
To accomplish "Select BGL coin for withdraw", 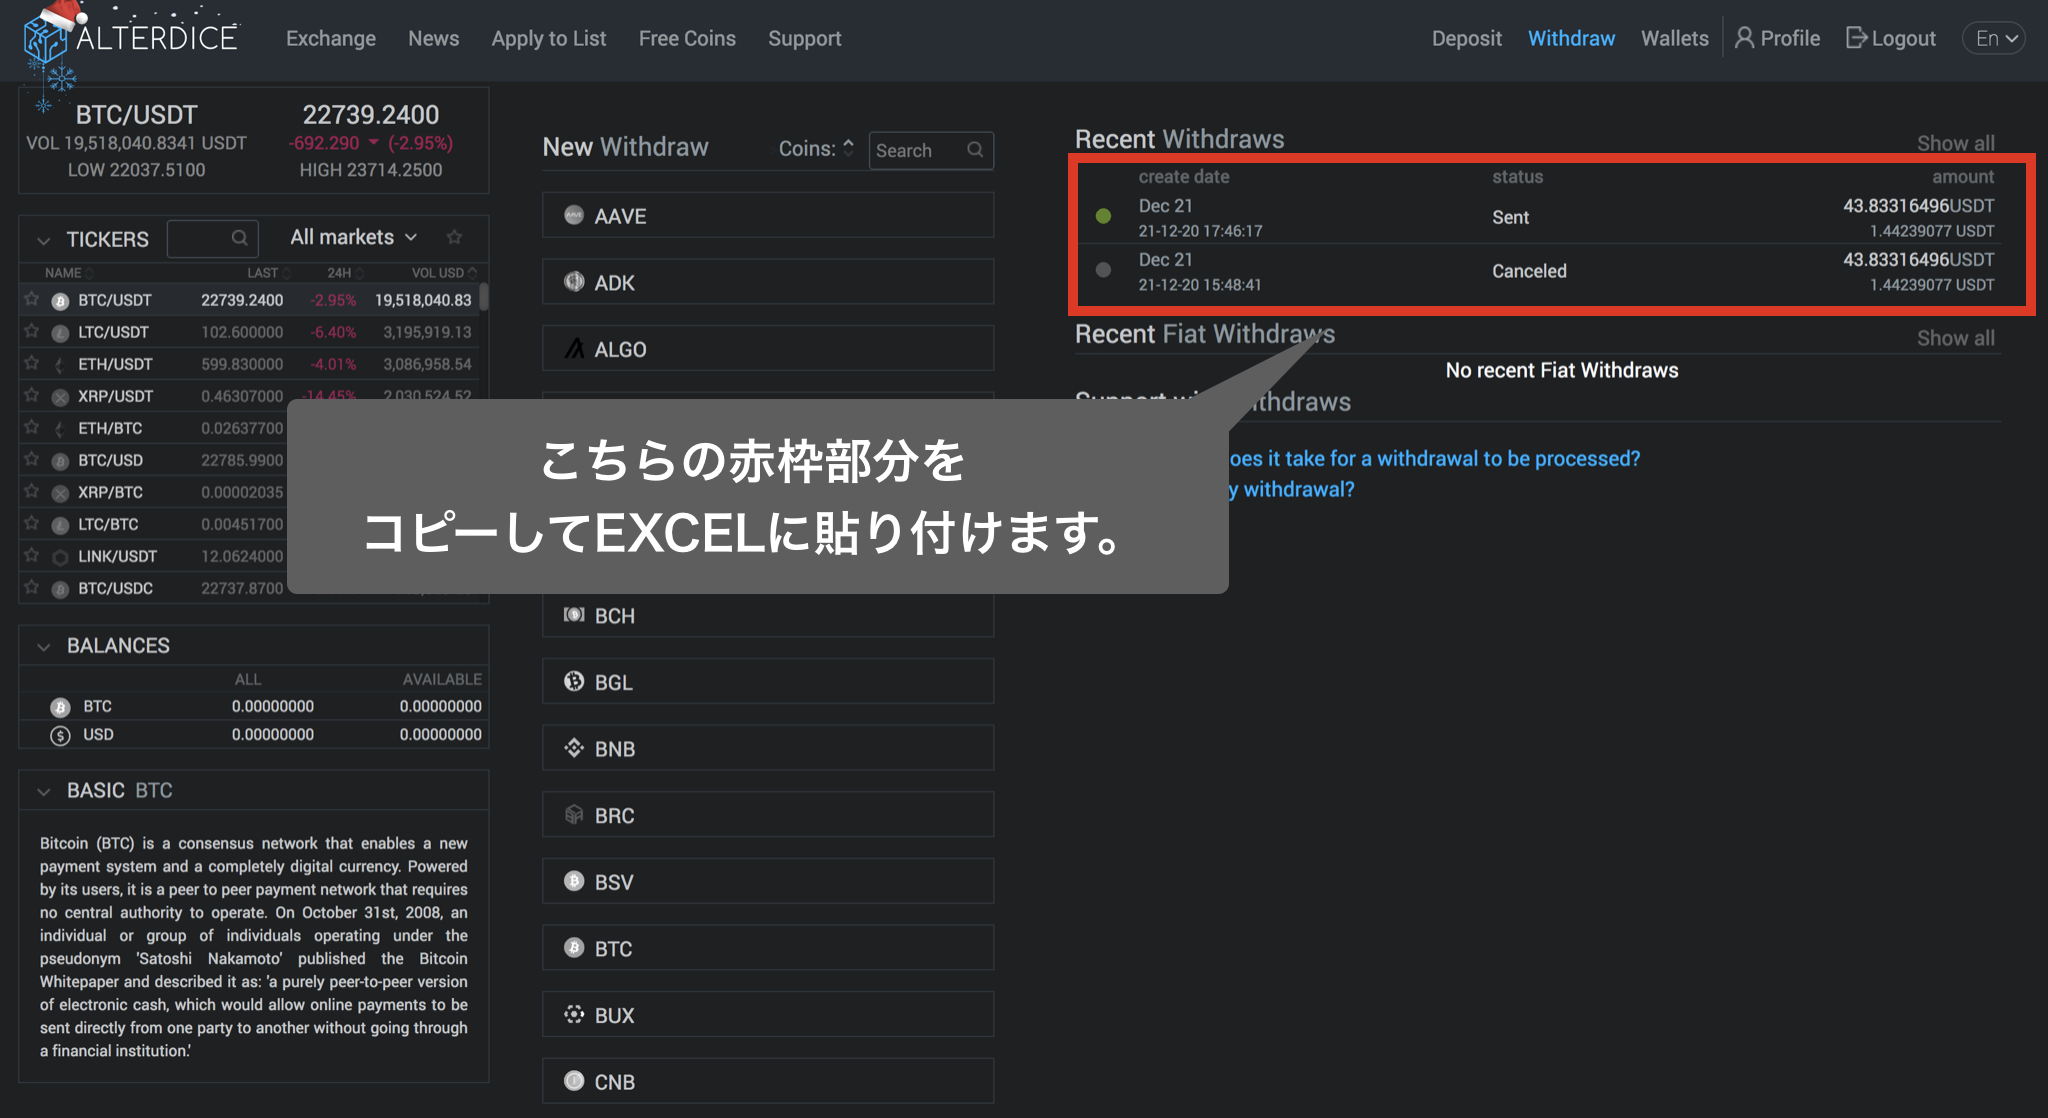I will 768,681.
